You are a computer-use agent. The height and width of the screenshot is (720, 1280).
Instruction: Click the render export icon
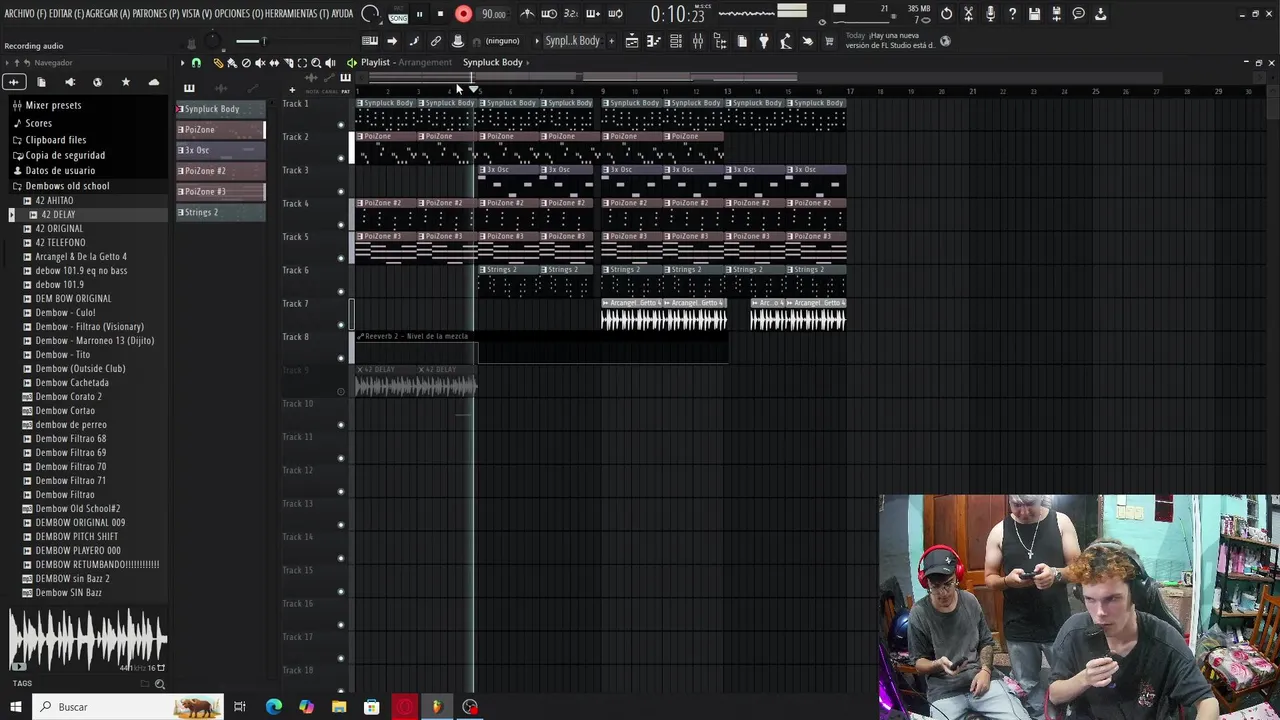(x=1056, y=14)
